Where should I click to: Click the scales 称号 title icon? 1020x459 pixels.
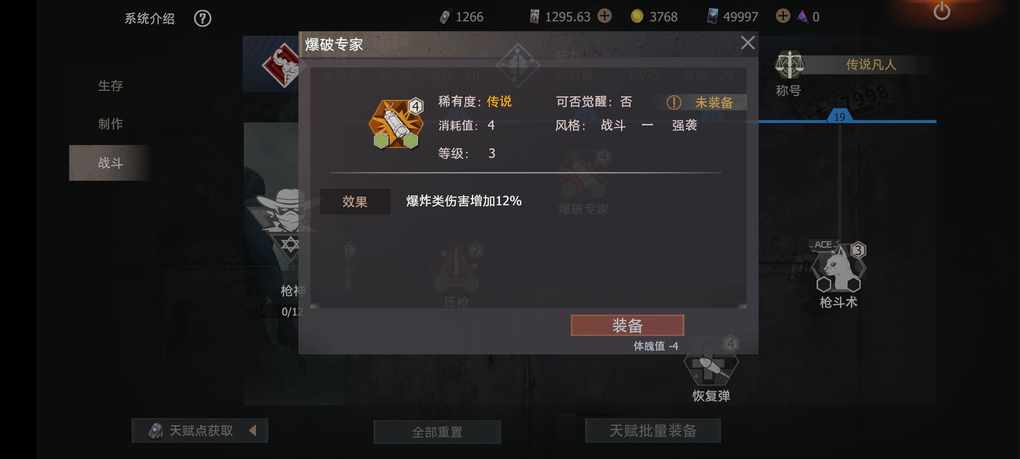(x=789, y=65)
